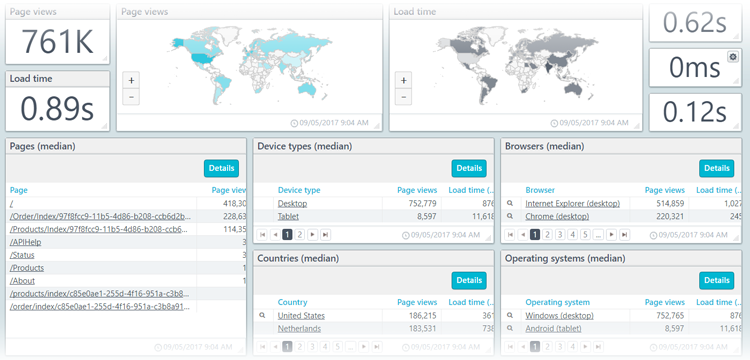Open the /APIHelp page link
Viewport: 750px width, 360px height.
click(25, 242)
